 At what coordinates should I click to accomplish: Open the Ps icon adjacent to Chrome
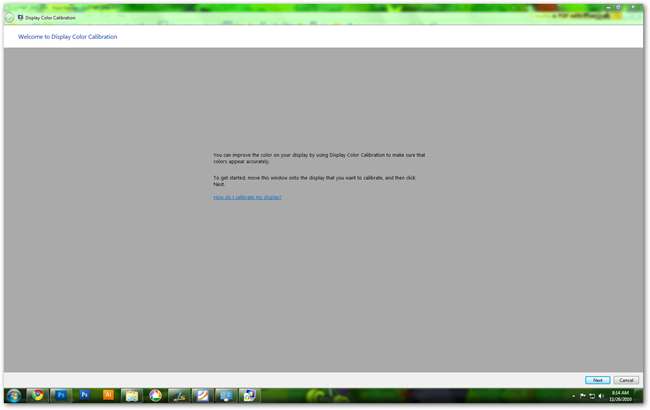pos(61,395)
